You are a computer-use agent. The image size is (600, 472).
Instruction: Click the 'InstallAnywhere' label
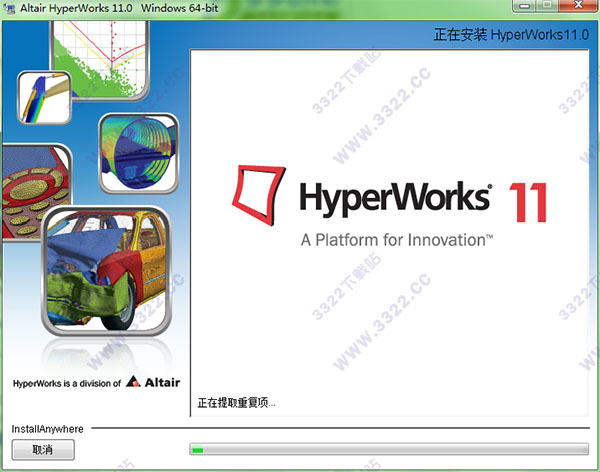tap(47, 429)
